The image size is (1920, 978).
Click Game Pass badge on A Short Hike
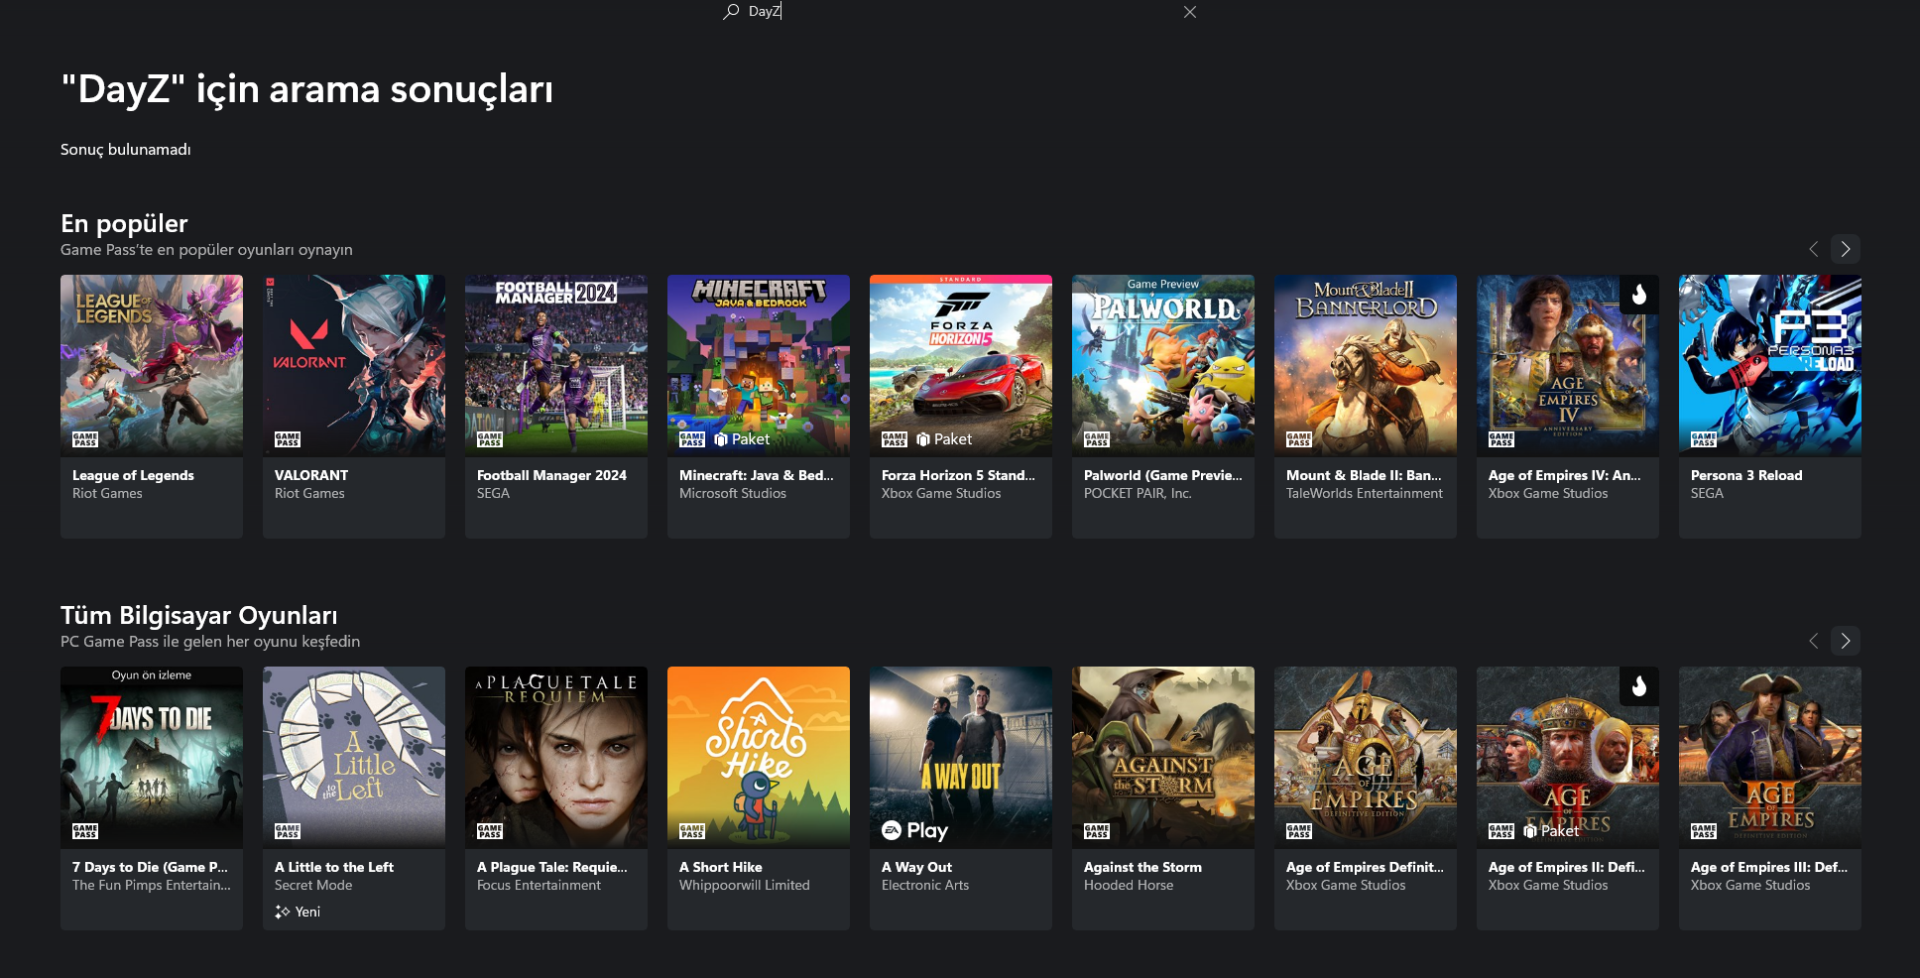(692, 831)
